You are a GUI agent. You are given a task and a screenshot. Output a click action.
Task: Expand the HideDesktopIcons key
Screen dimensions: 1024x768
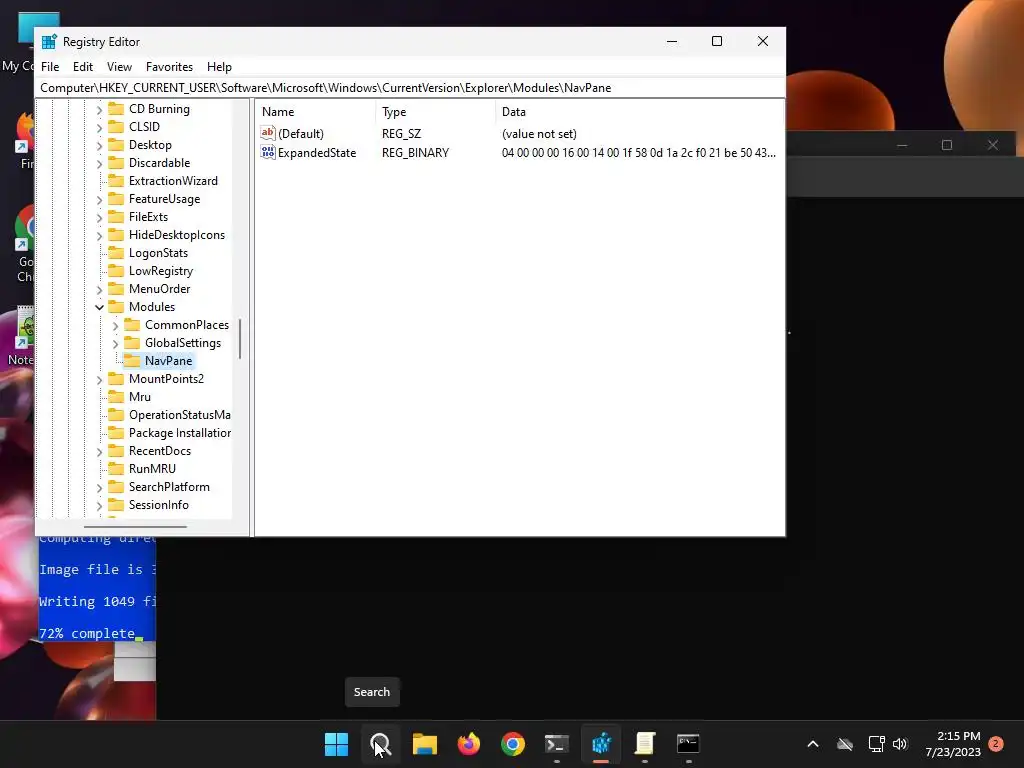(x=99, y=235)
